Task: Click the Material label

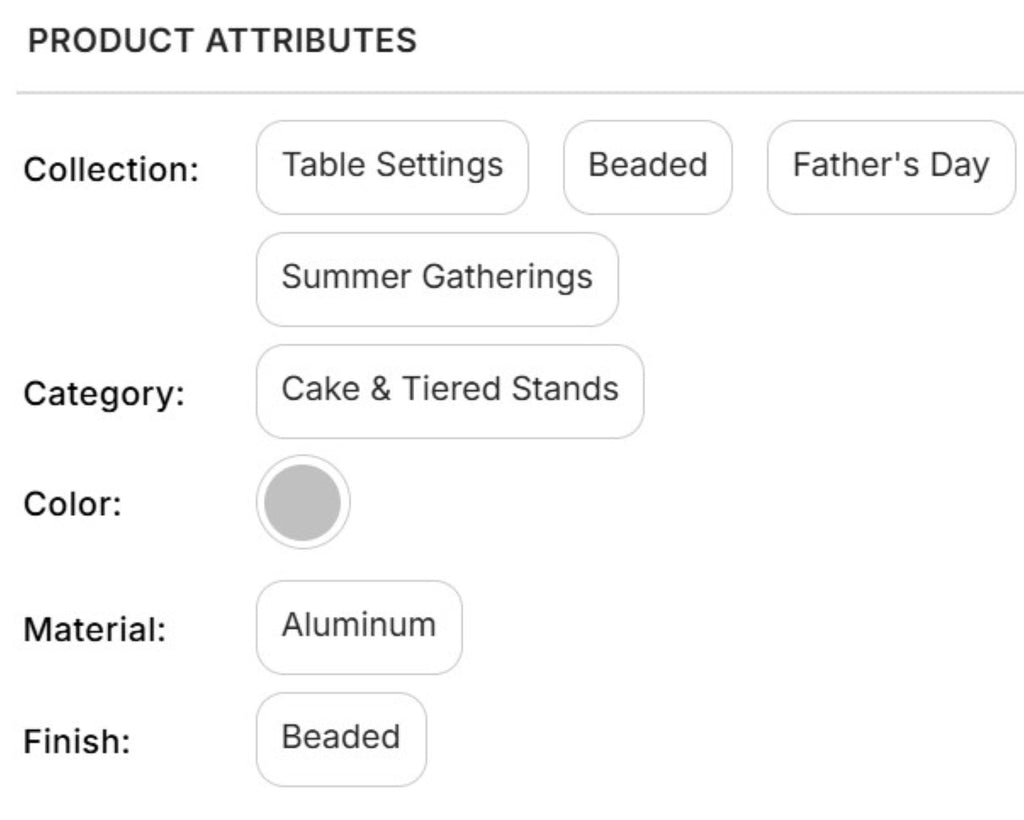Action: click(x=95, y=630)
